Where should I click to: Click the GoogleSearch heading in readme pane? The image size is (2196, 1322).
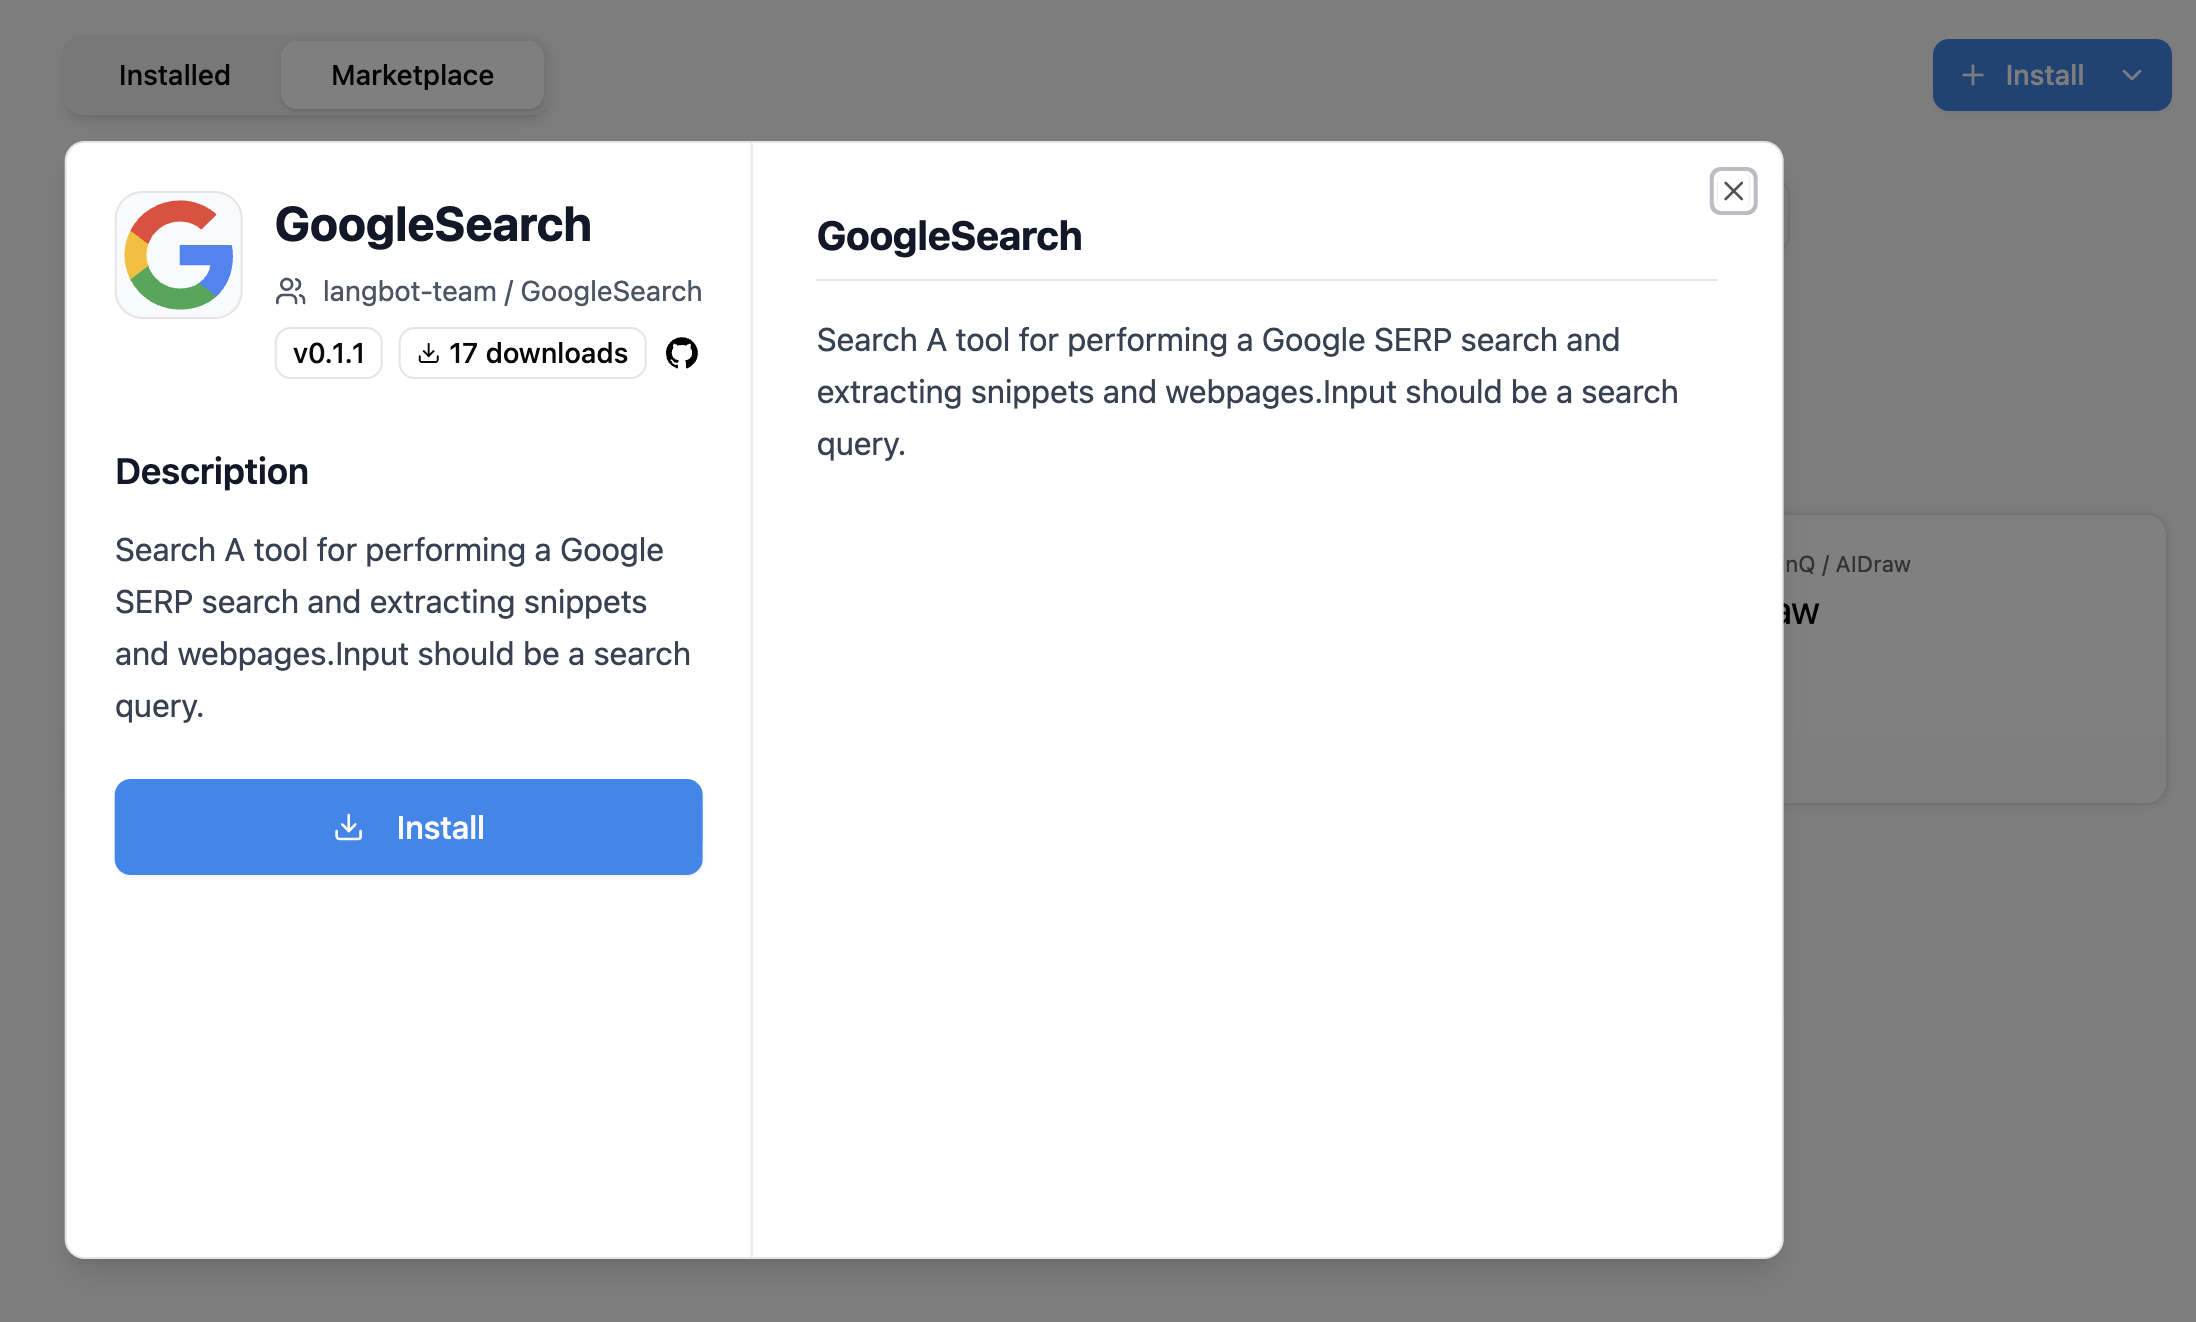949,236
